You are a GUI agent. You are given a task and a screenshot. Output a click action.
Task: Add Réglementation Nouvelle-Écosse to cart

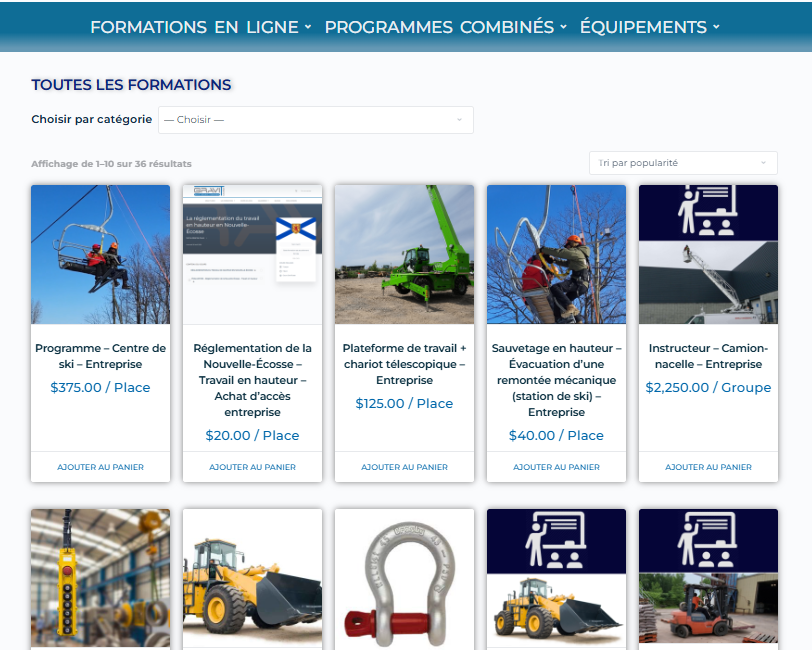coord(252,467)
